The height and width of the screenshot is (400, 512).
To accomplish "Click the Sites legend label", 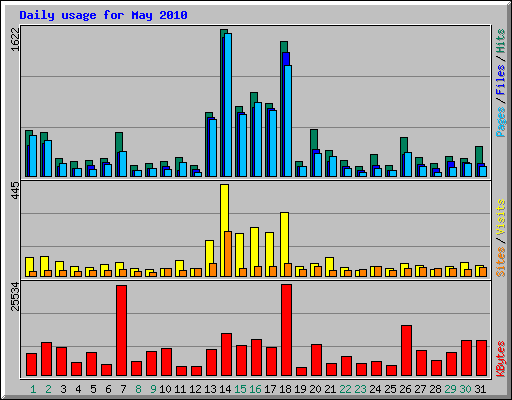I will [x=500, y=262].
